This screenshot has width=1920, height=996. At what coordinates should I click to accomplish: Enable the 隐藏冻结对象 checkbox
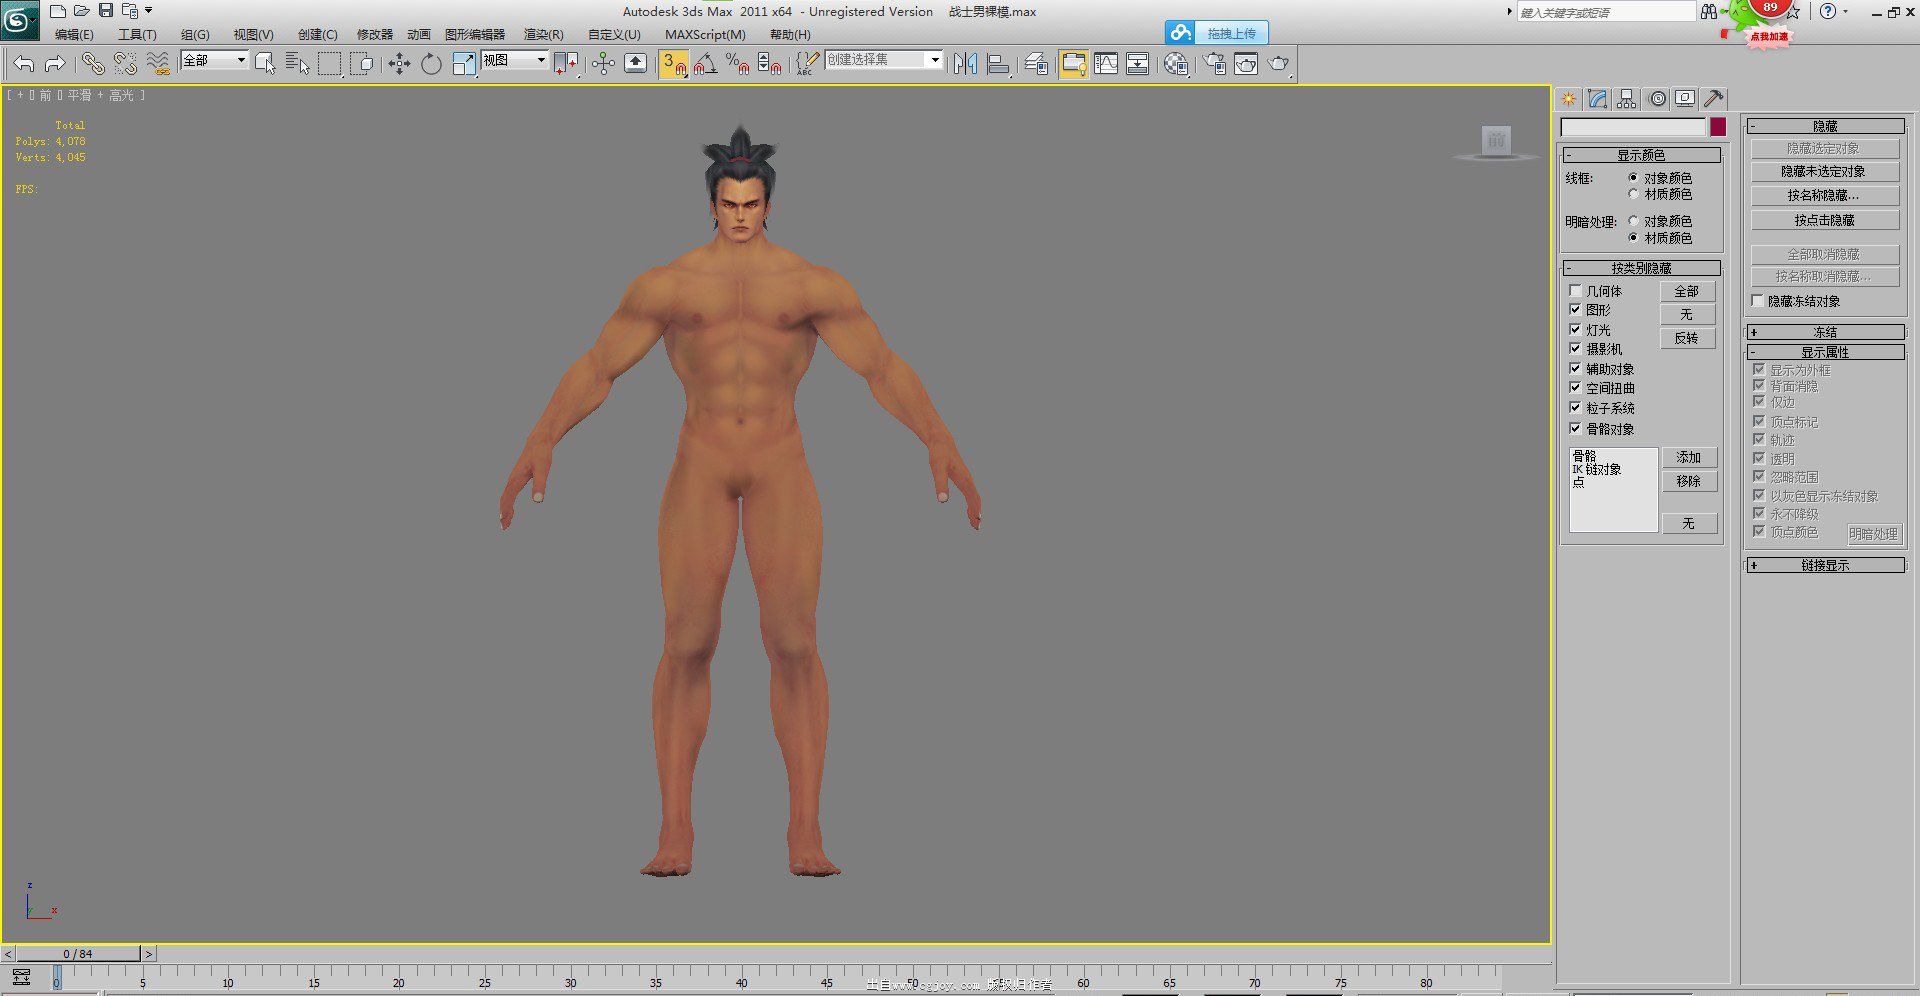point(1758,301)
